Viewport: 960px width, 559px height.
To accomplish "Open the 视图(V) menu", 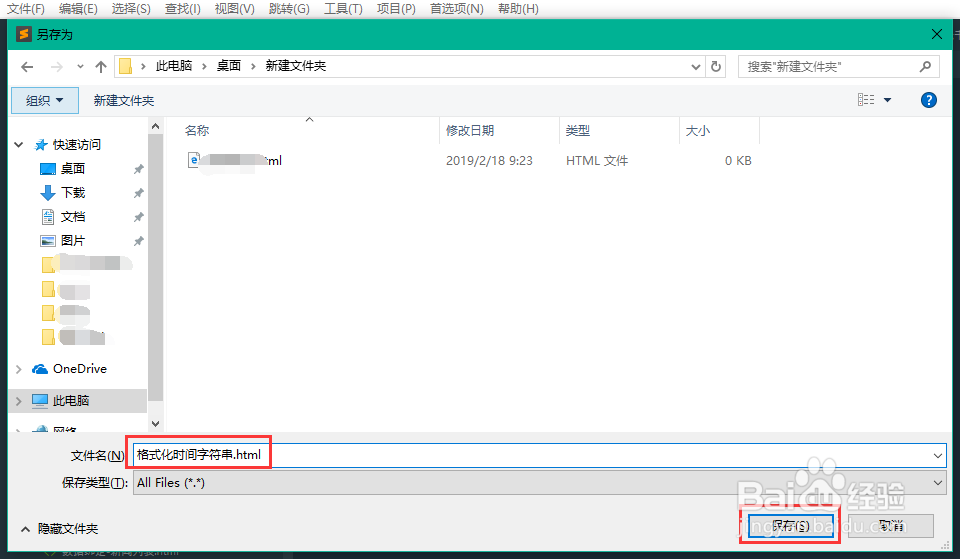I will coord(234,9).
